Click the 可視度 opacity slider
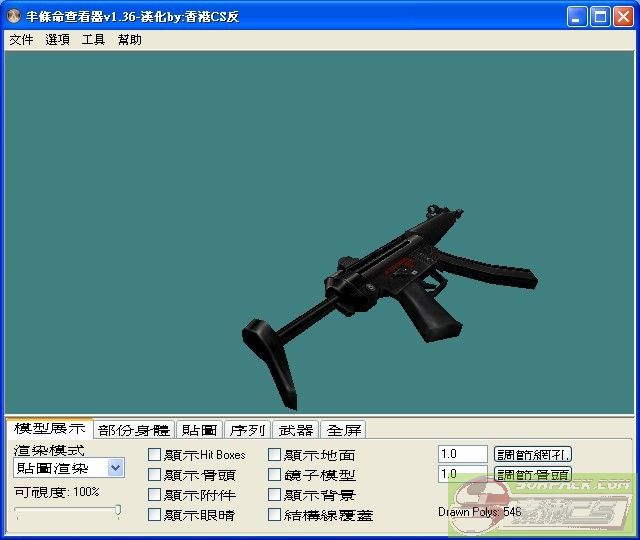640x540 pixels. pyautogui.click(x=68, y=511)
